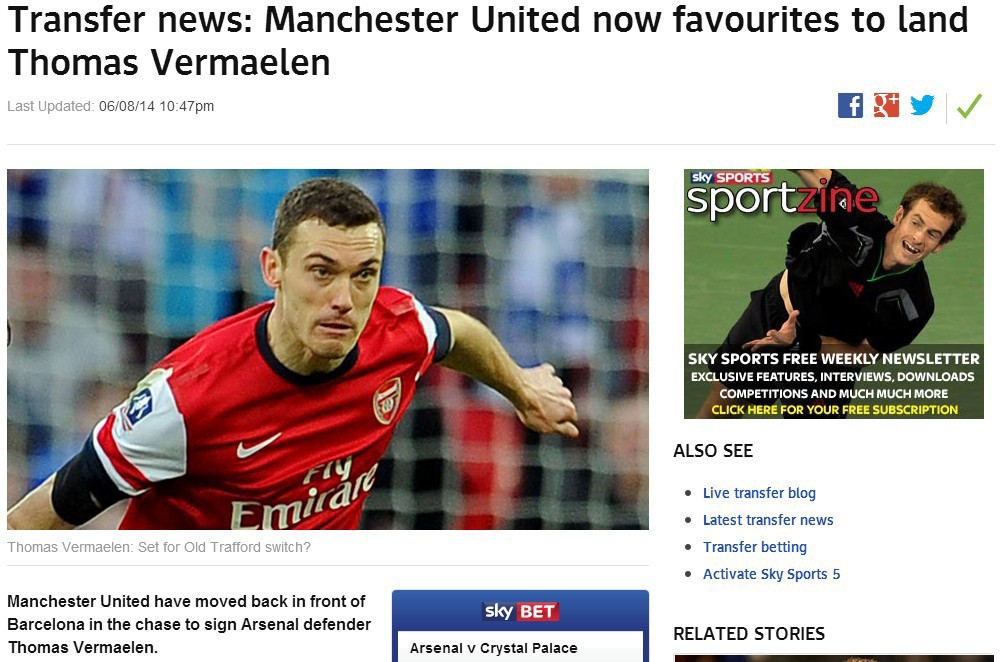The width and height of the screenshot is (1003, 662).
Task: Click the article headline about Vermaelen
Action: 488,40
